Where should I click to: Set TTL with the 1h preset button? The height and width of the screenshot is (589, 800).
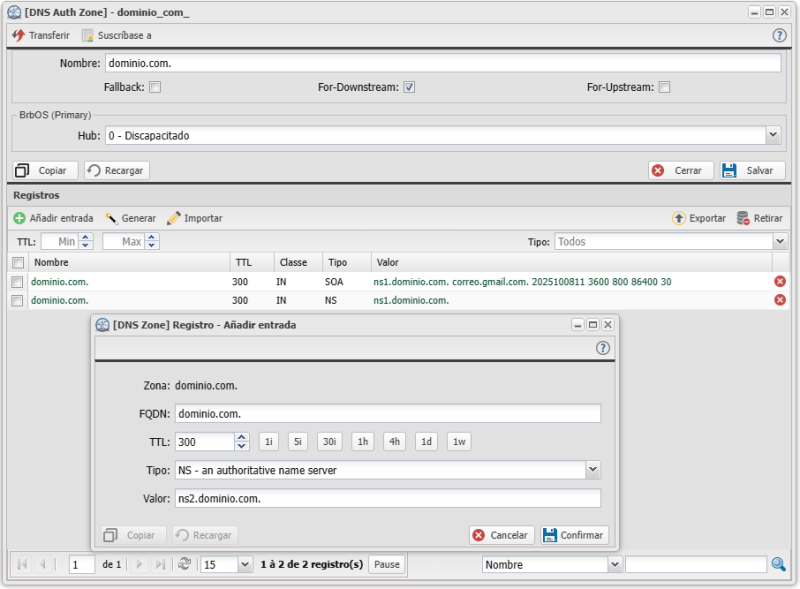click(x=362, y=442)
